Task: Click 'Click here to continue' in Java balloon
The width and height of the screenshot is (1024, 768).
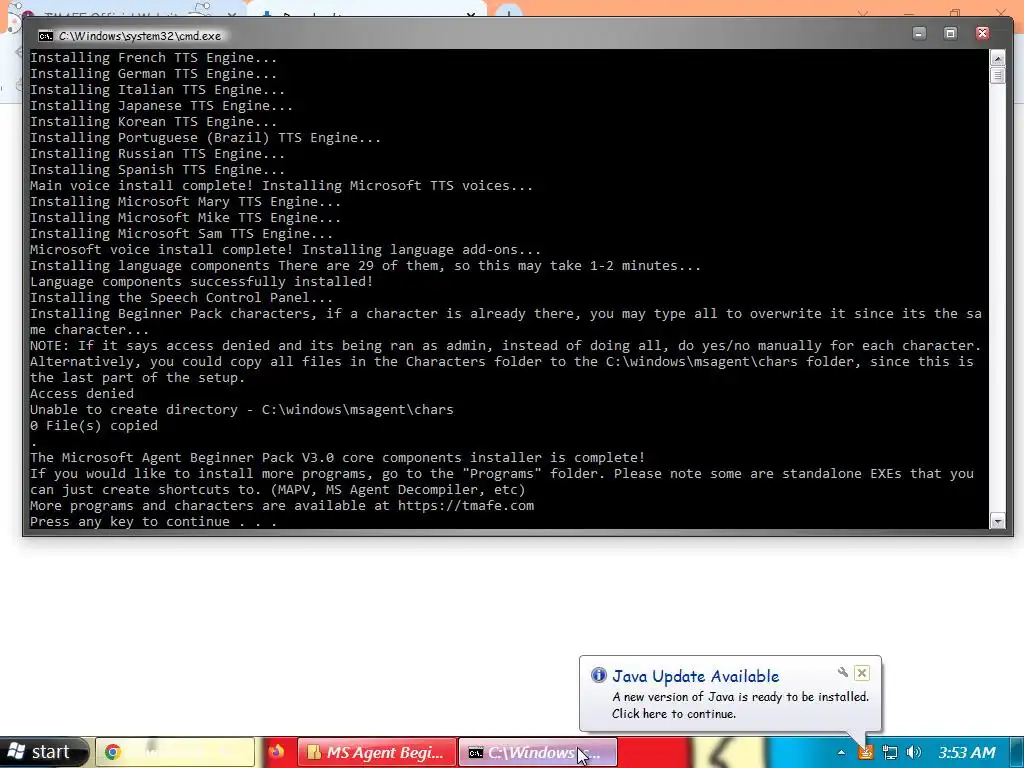Action: (674, 714)
